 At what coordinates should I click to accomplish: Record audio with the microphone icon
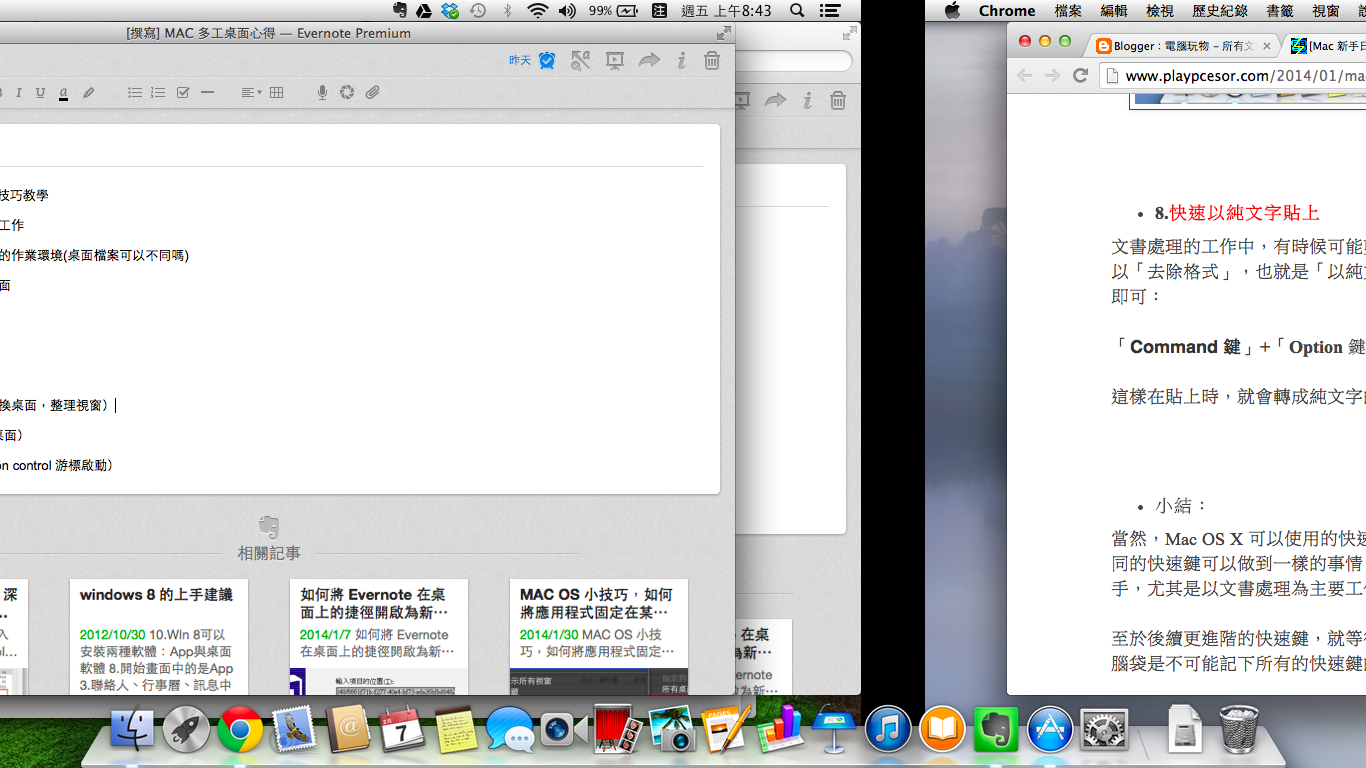[x=322, y=93]
